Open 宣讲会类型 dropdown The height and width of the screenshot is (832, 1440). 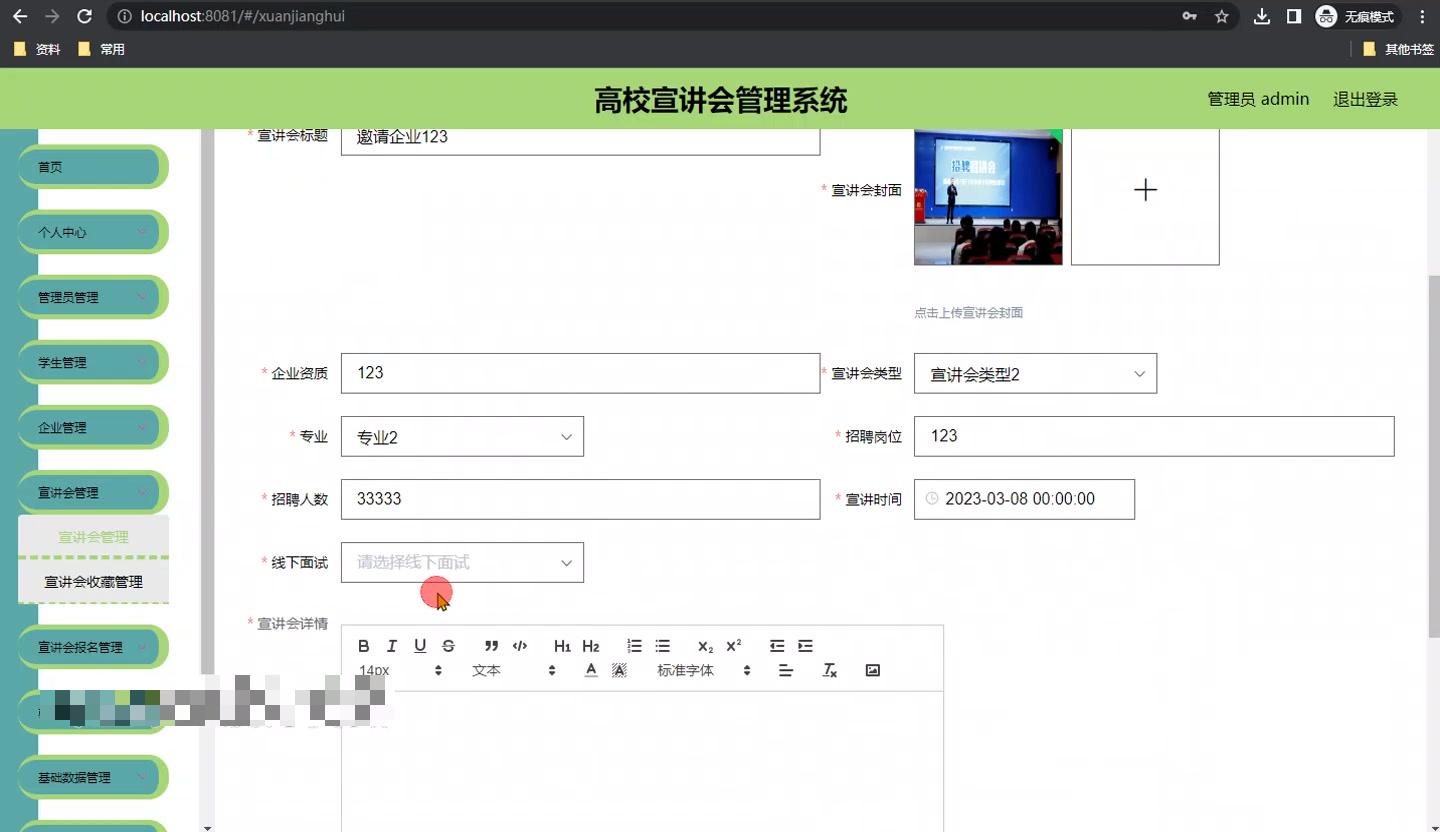(x=1035, y=373)
